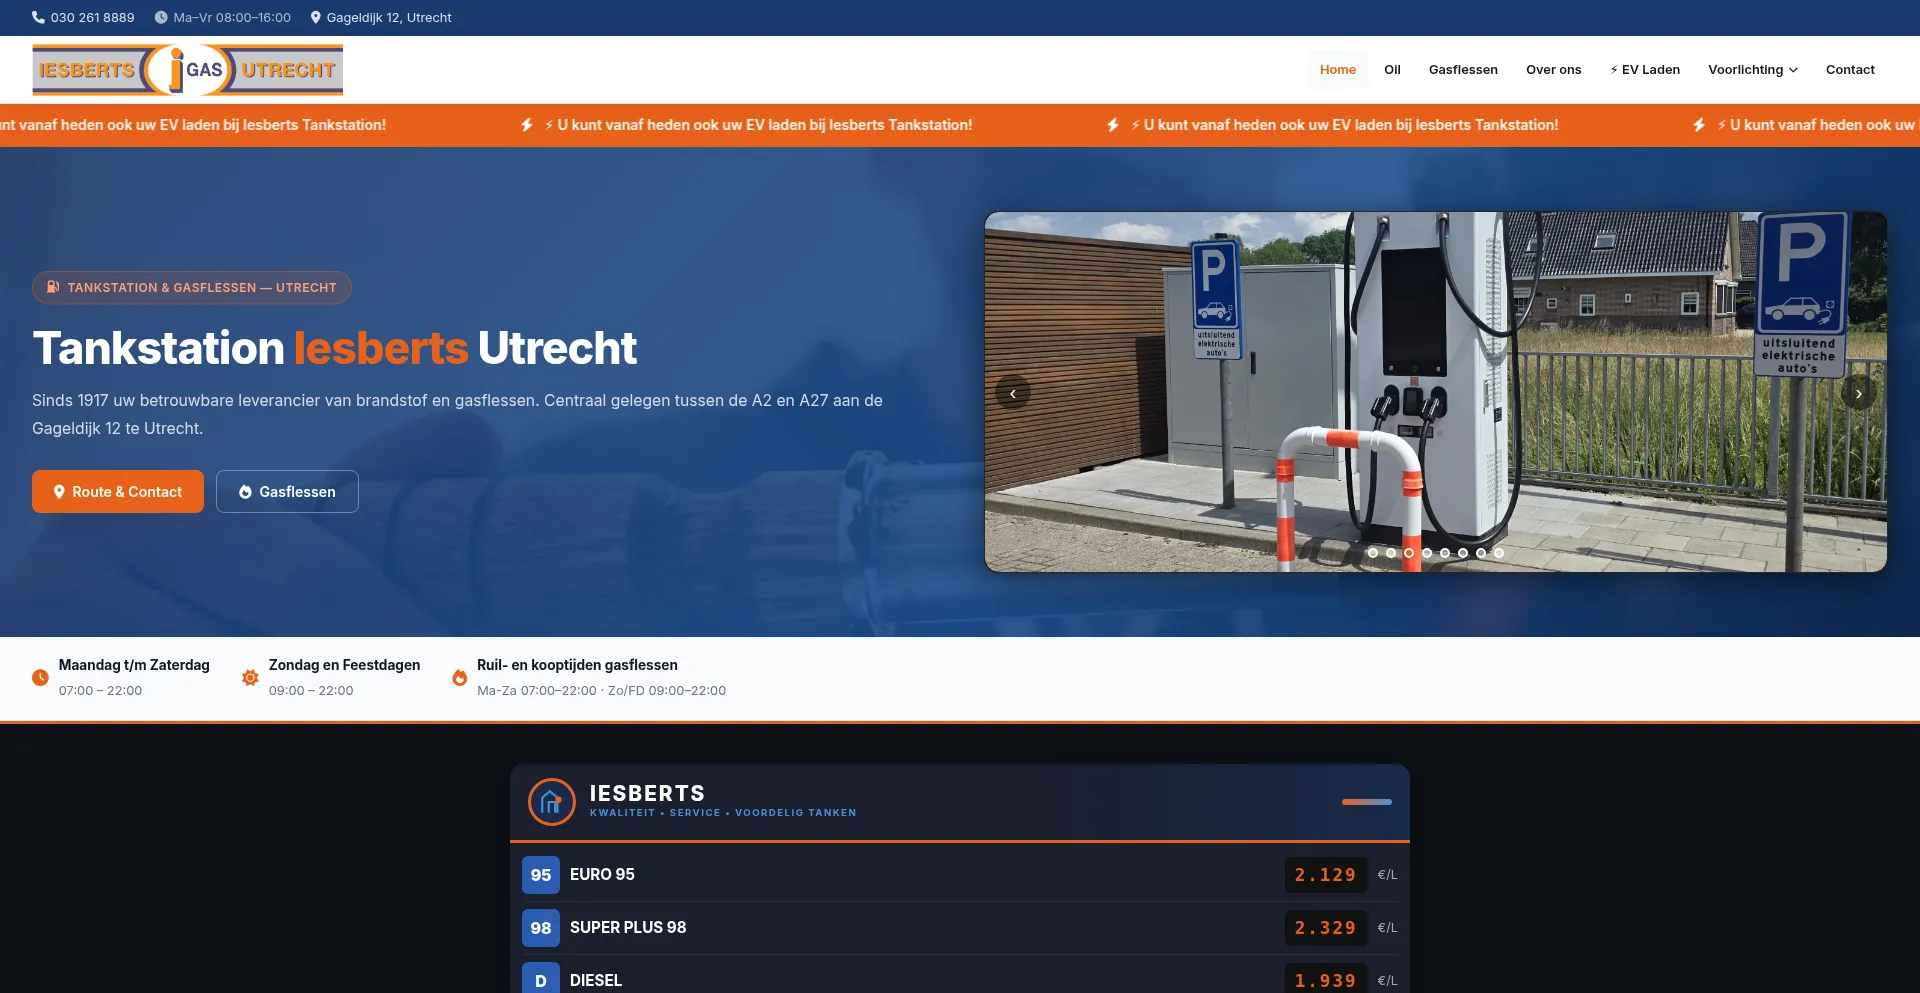
Task: Select the sixth carousel dot
Action: [1463, 553]
